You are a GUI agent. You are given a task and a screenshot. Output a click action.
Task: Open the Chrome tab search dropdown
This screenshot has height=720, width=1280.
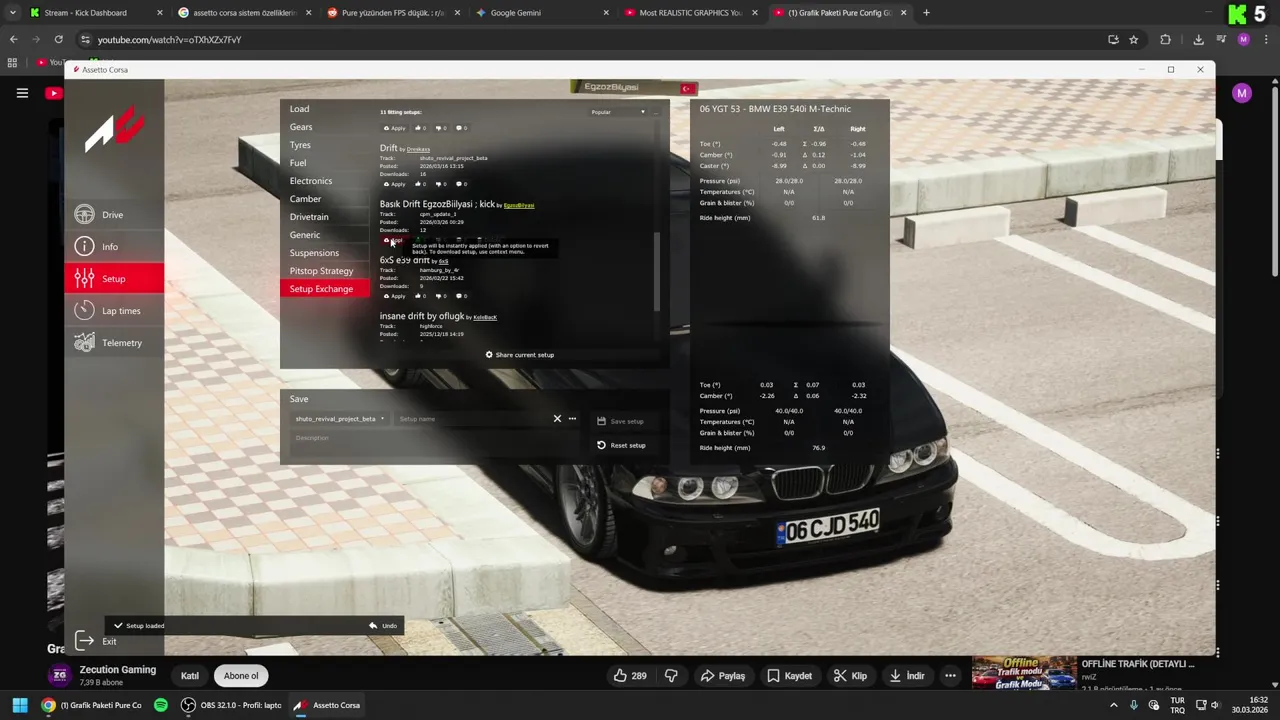(x=13, y=13)
